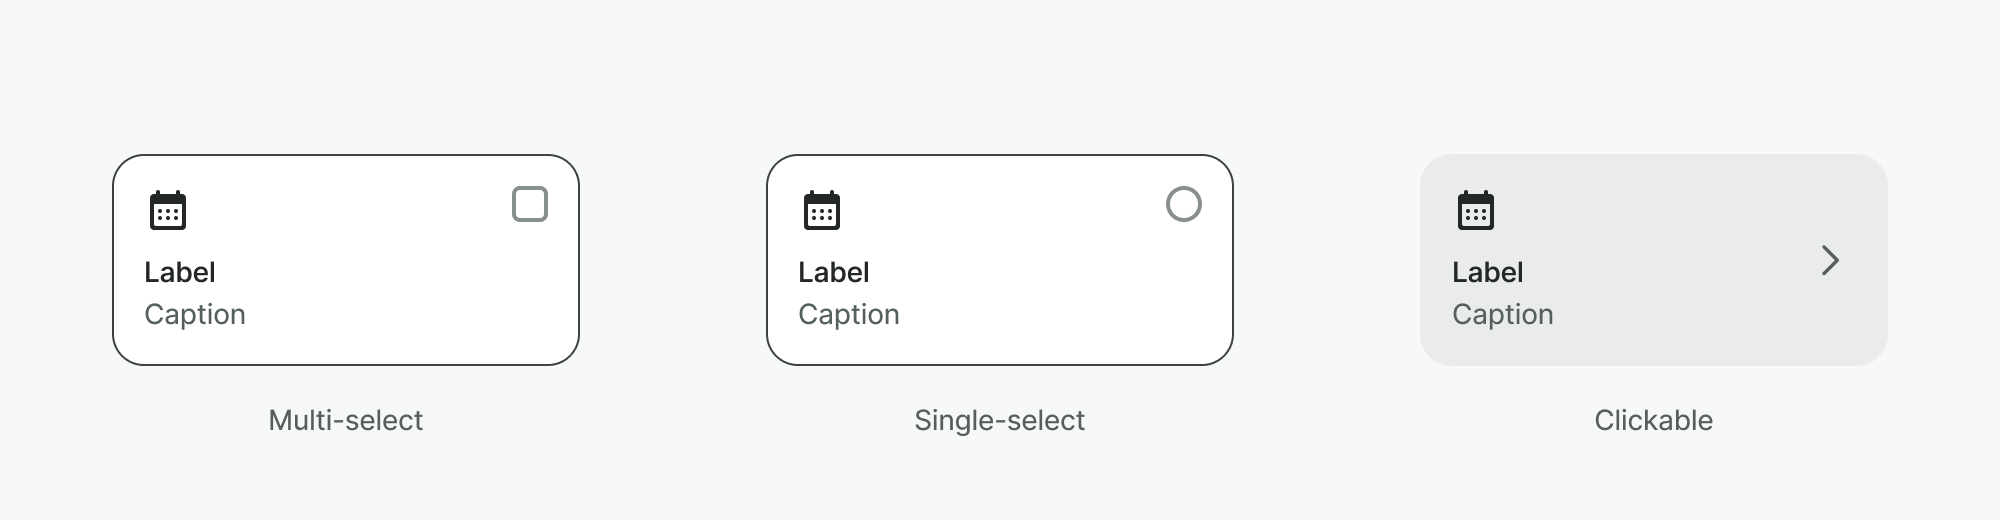
Task: Click the Multi-select title below the first card
Action: tap(346, 420)
